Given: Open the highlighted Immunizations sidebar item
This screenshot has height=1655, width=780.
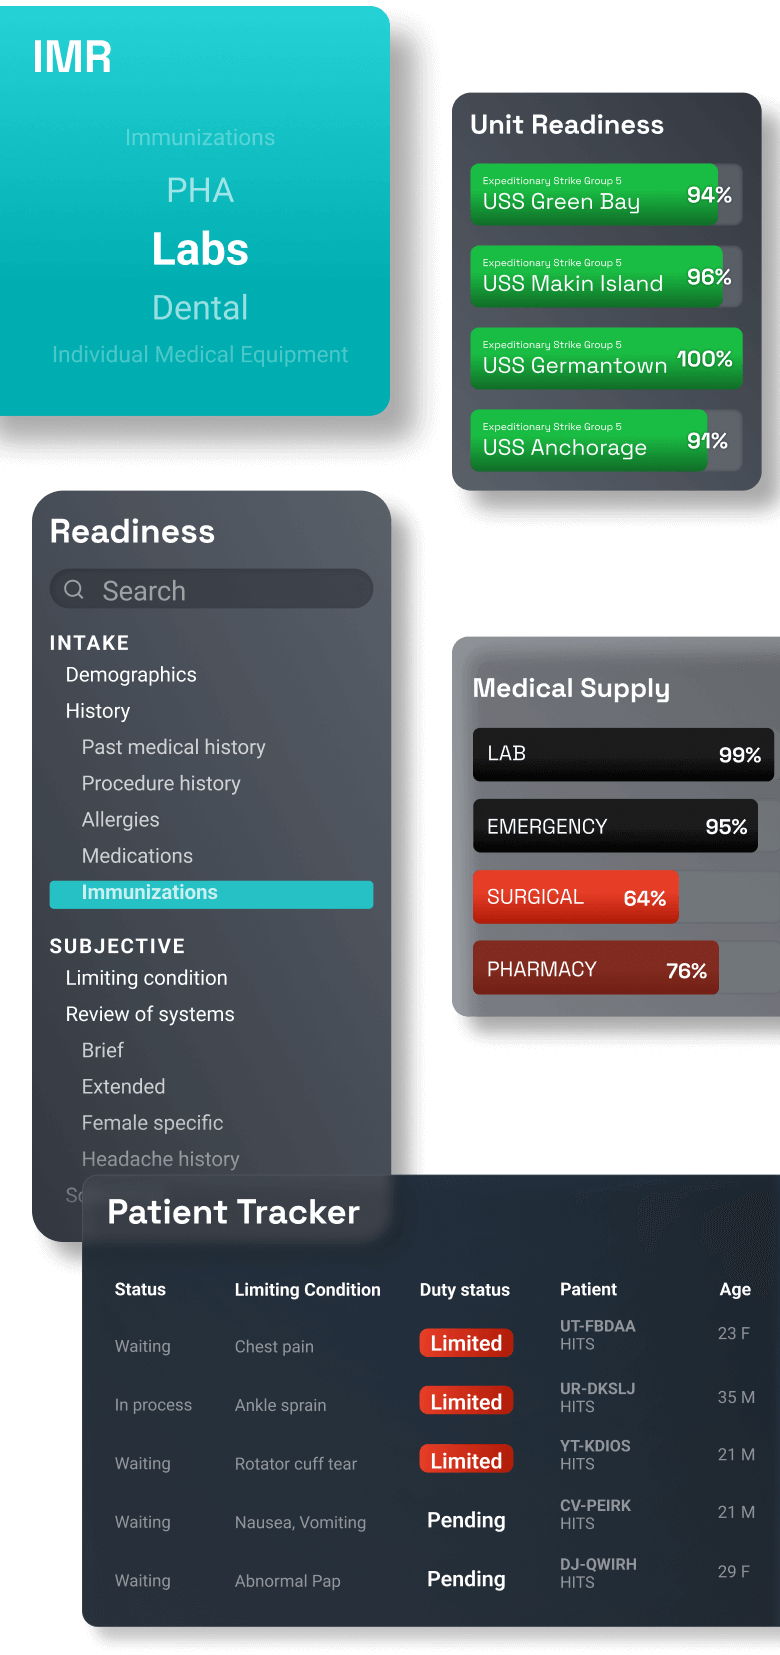Looking at the screenshot, I should (211, 893).
